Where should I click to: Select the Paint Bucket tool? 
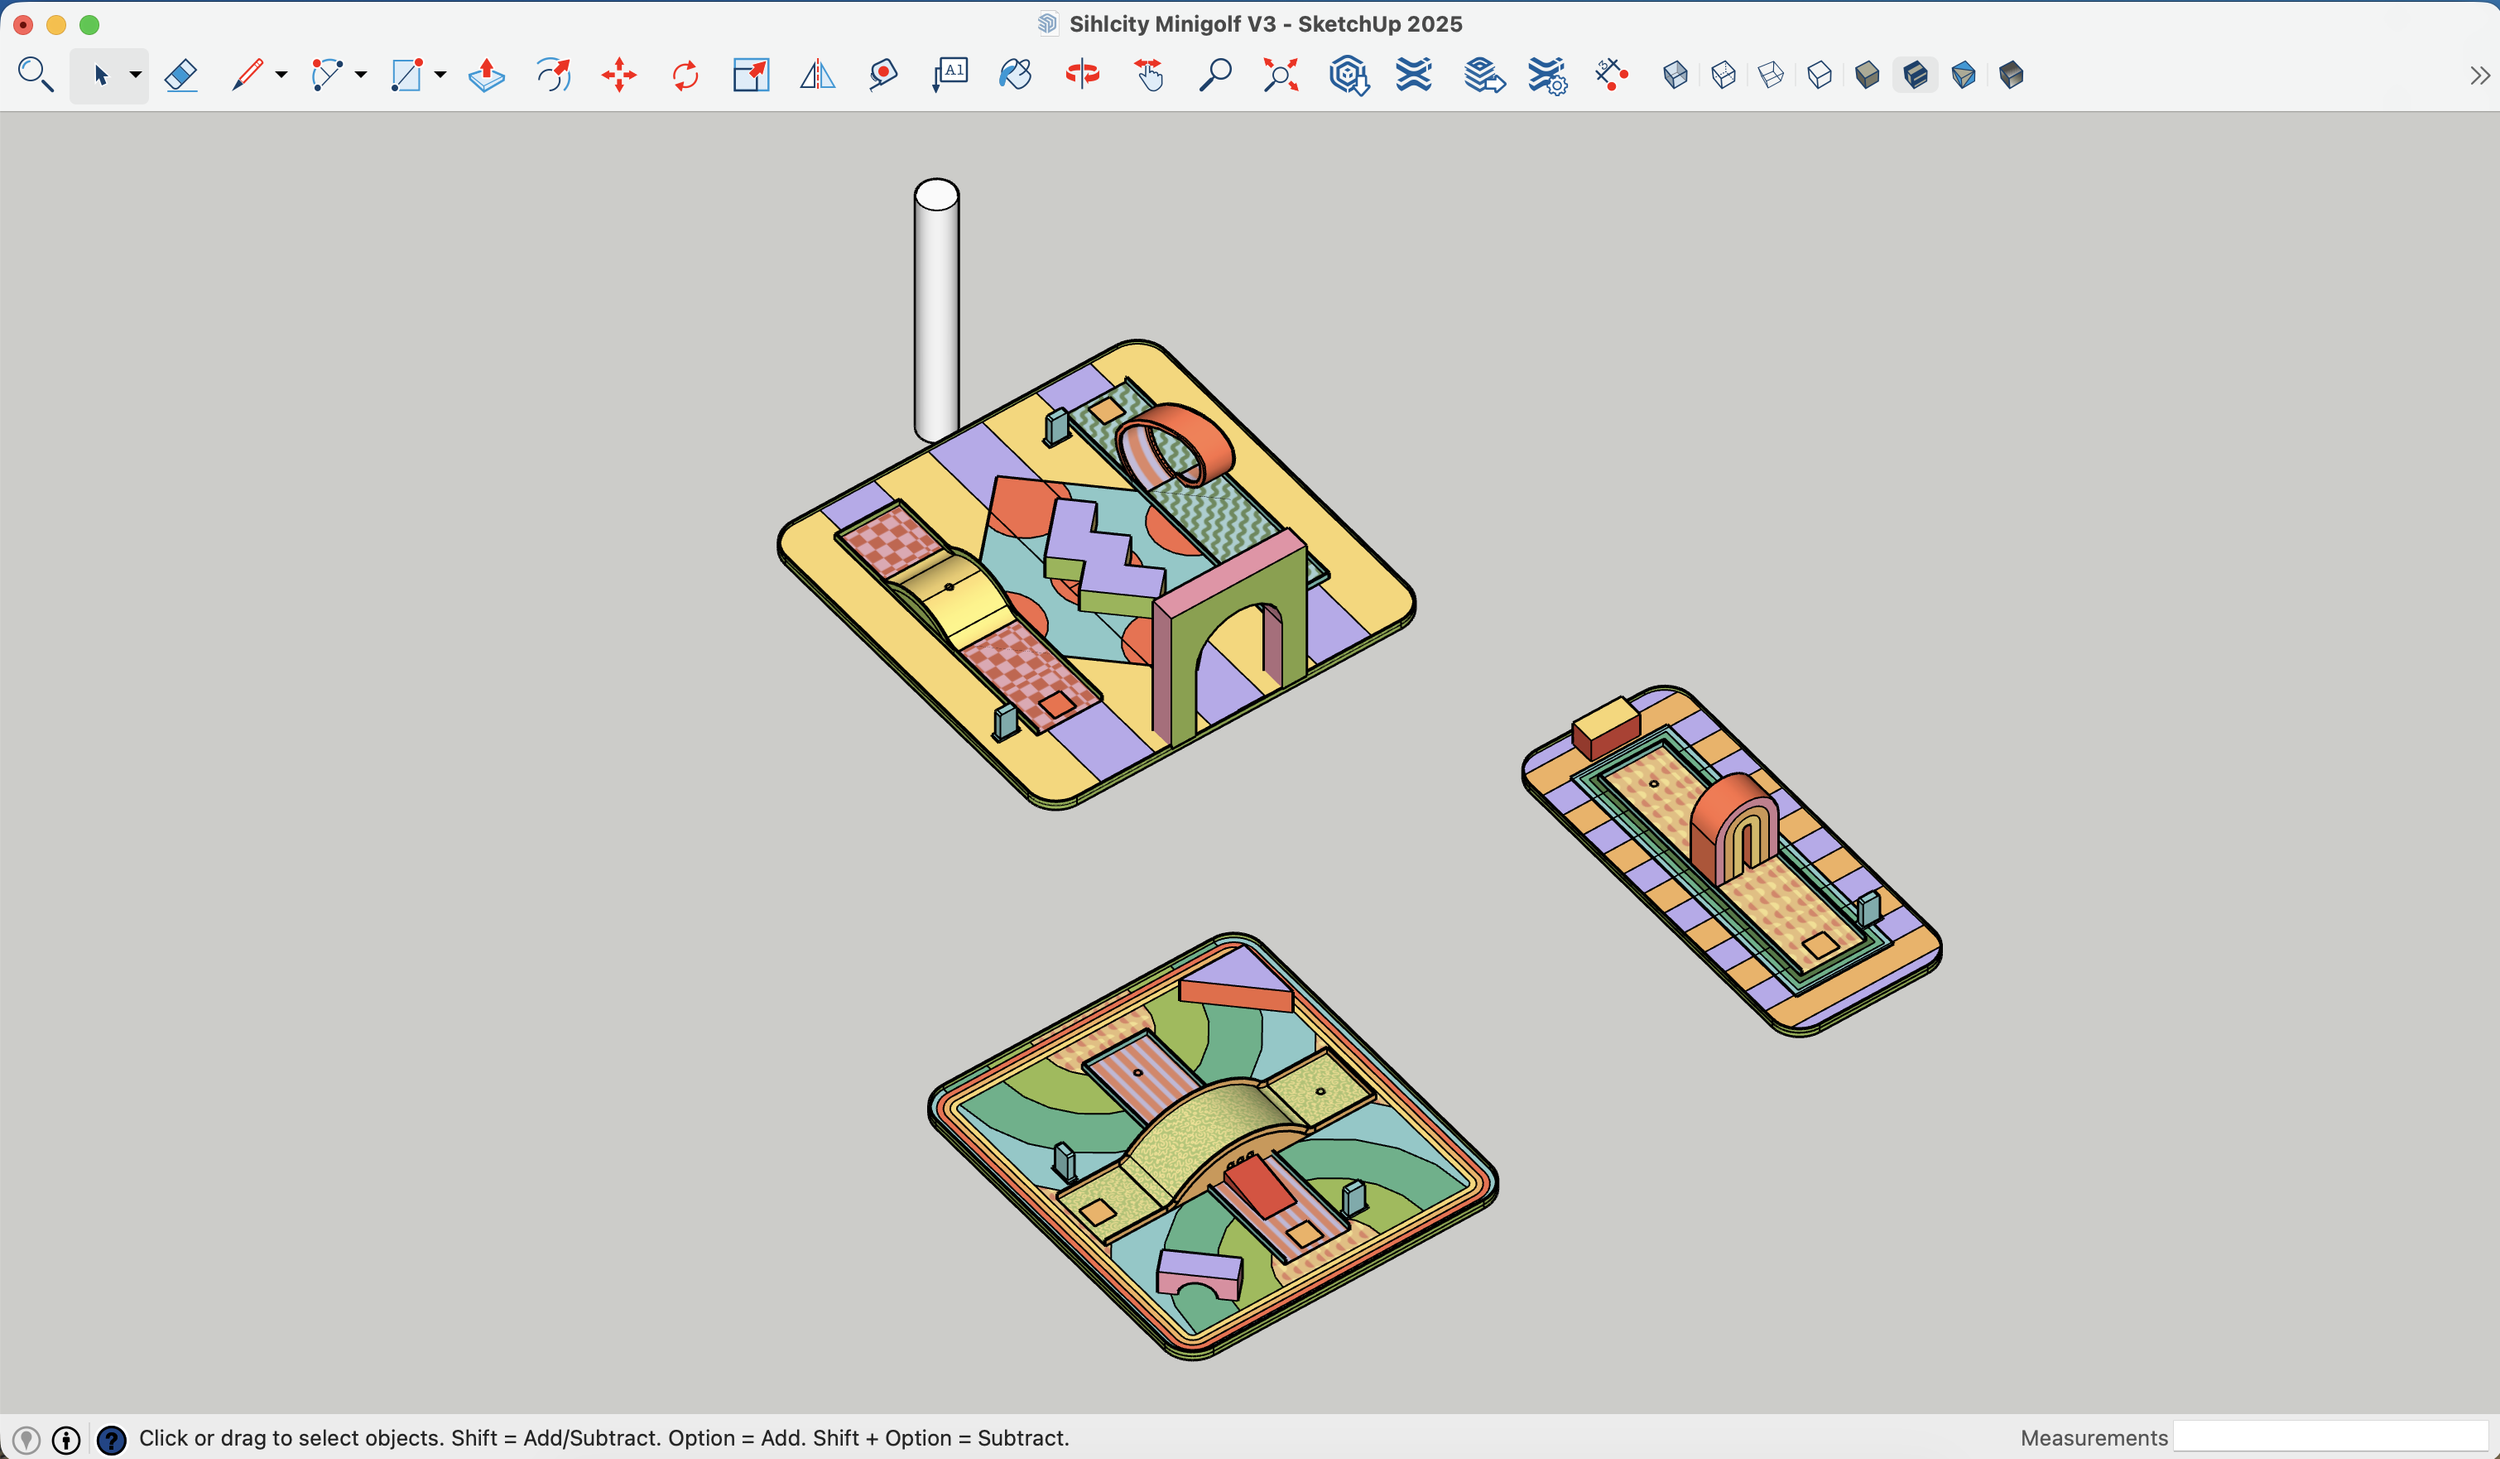click(1015, 75)
